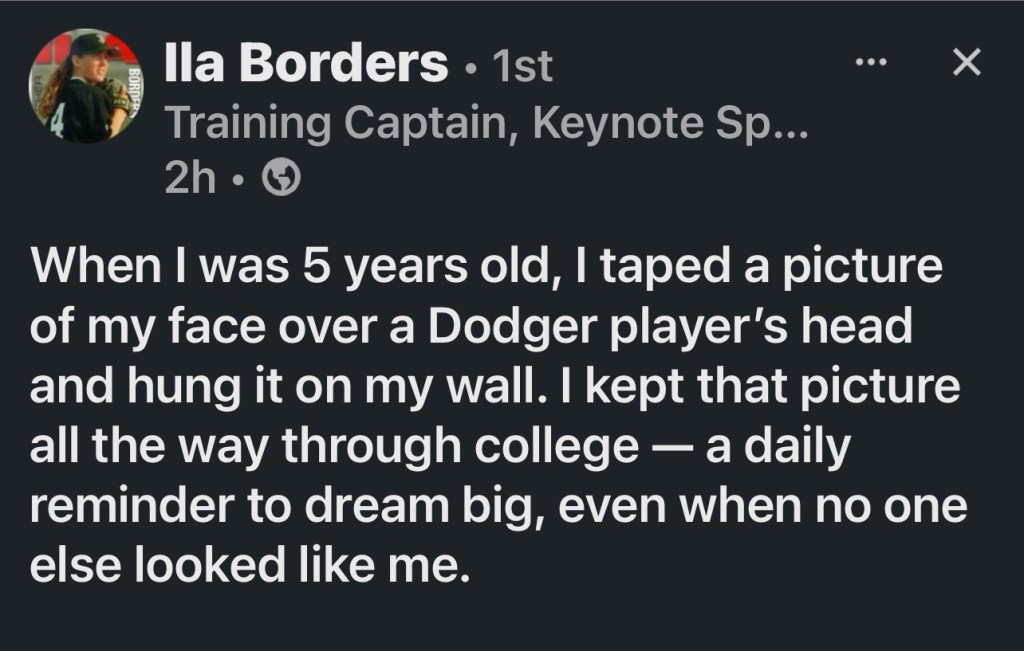The width and height of the screenshot is (1024, 651).
Task: Click the line mentioning Dodger player's head
Action: 471,329
